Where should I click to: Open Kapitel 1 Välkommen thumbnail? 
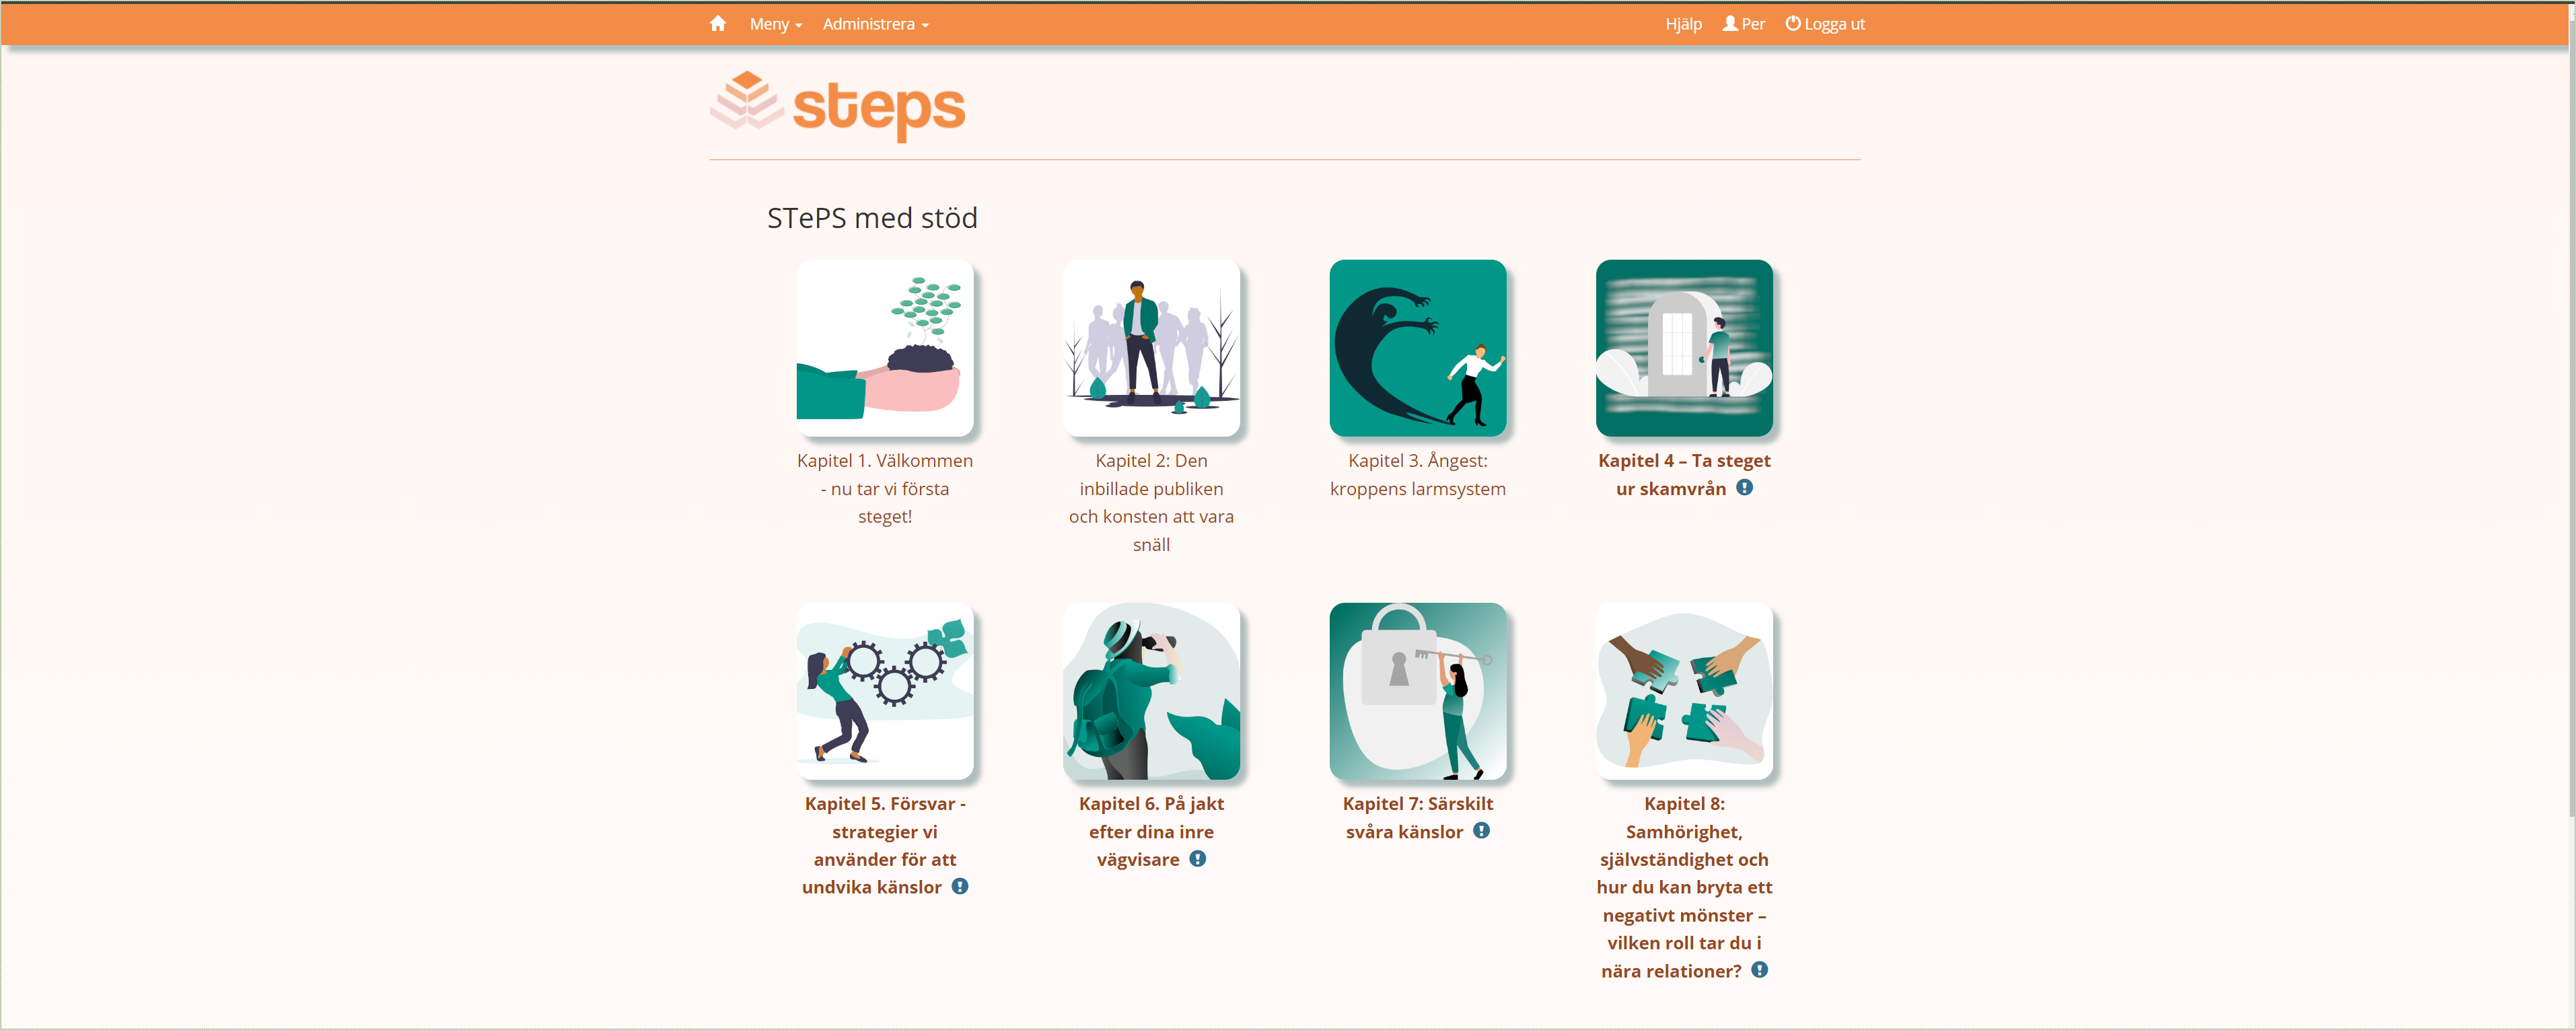pos(885,348)
